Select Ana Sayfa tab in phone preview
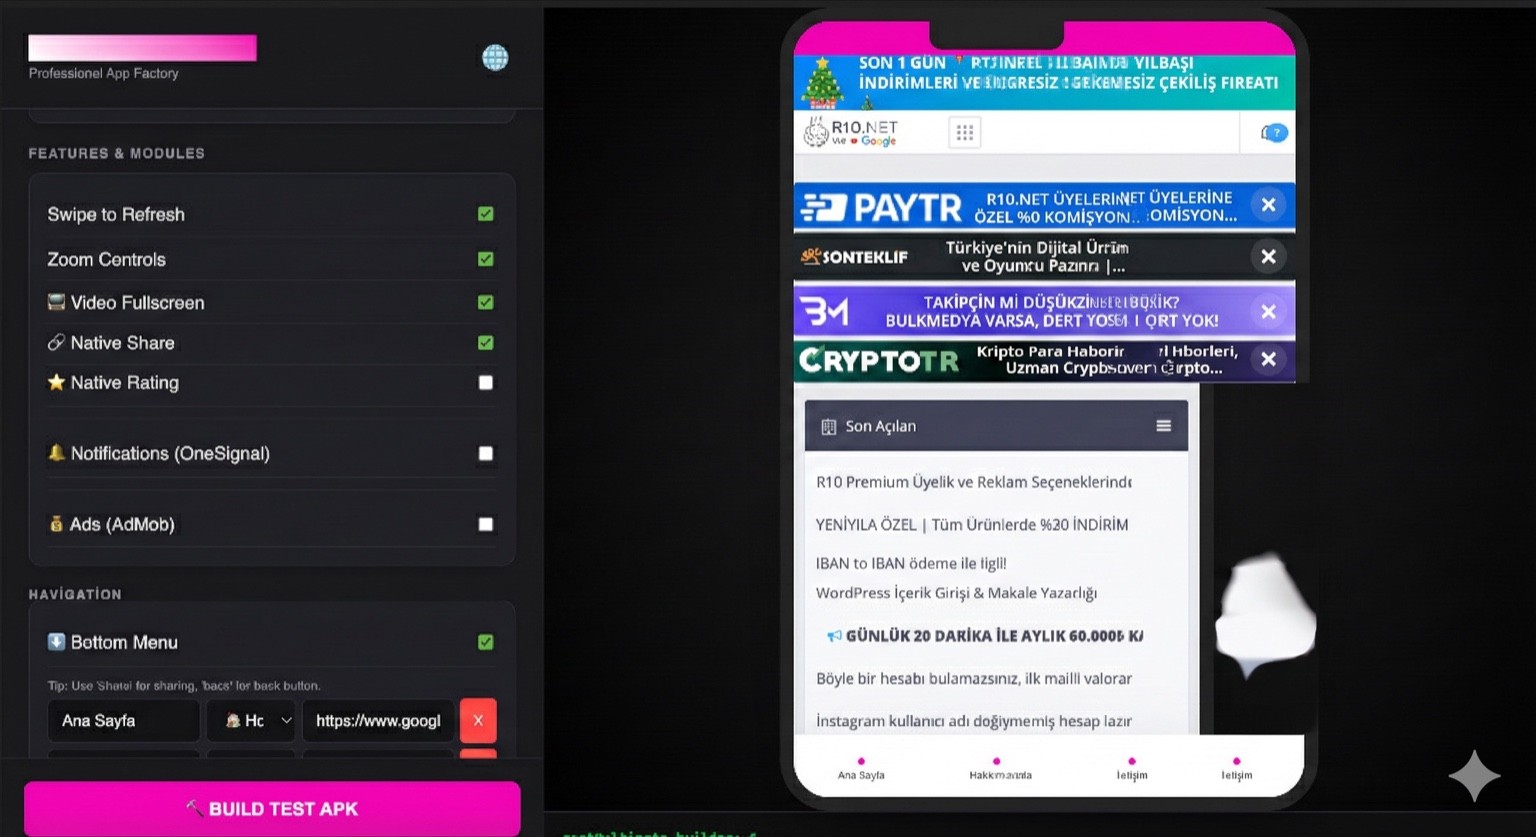 (861, 769)
